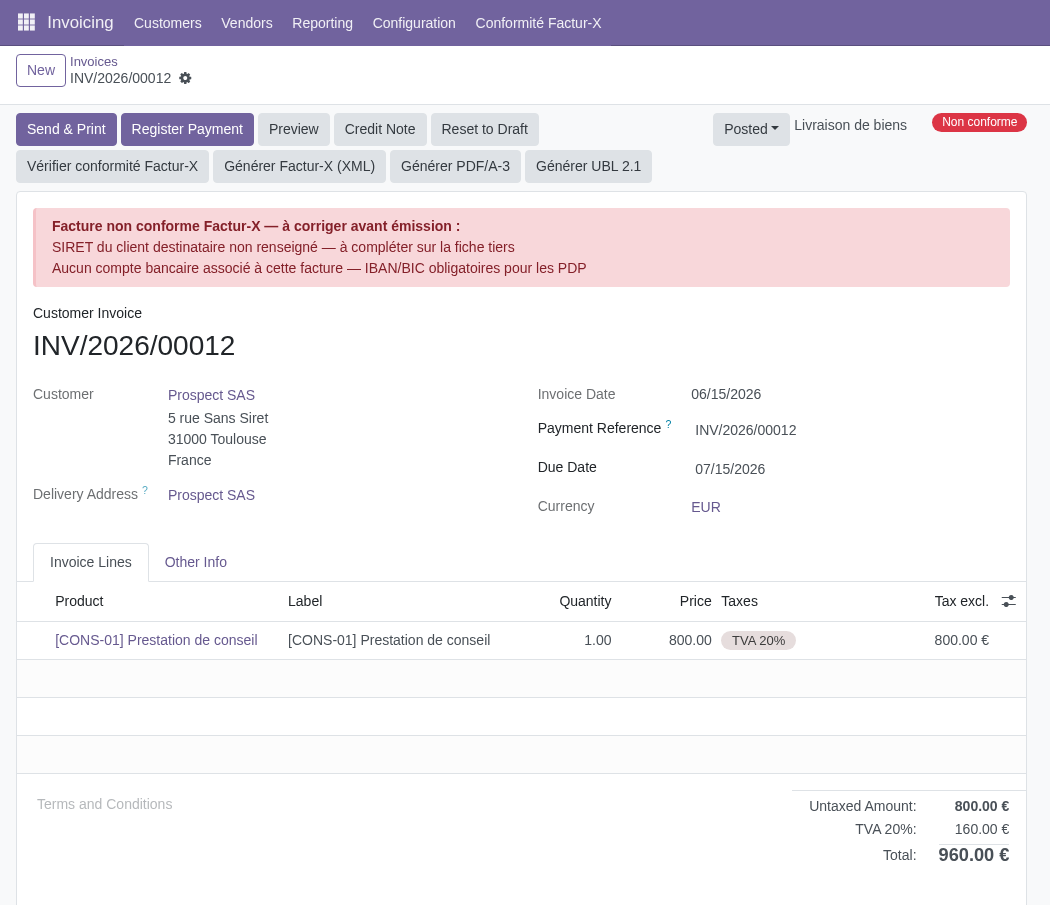Show Payment Reference help tooltip icon
Image resolution: width=1050 pixels, height=905 pixels.
668,424
